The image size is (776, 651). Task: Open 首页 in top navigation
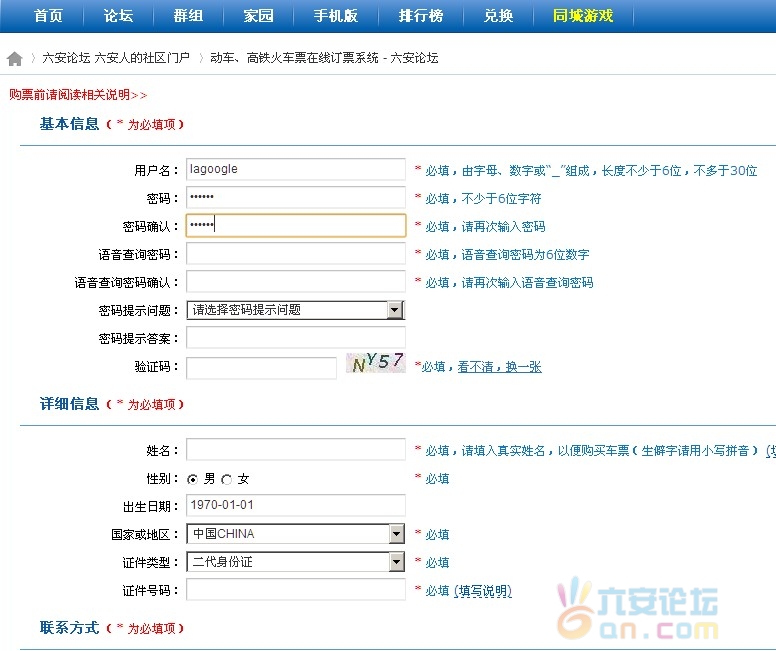pos(48,16)
